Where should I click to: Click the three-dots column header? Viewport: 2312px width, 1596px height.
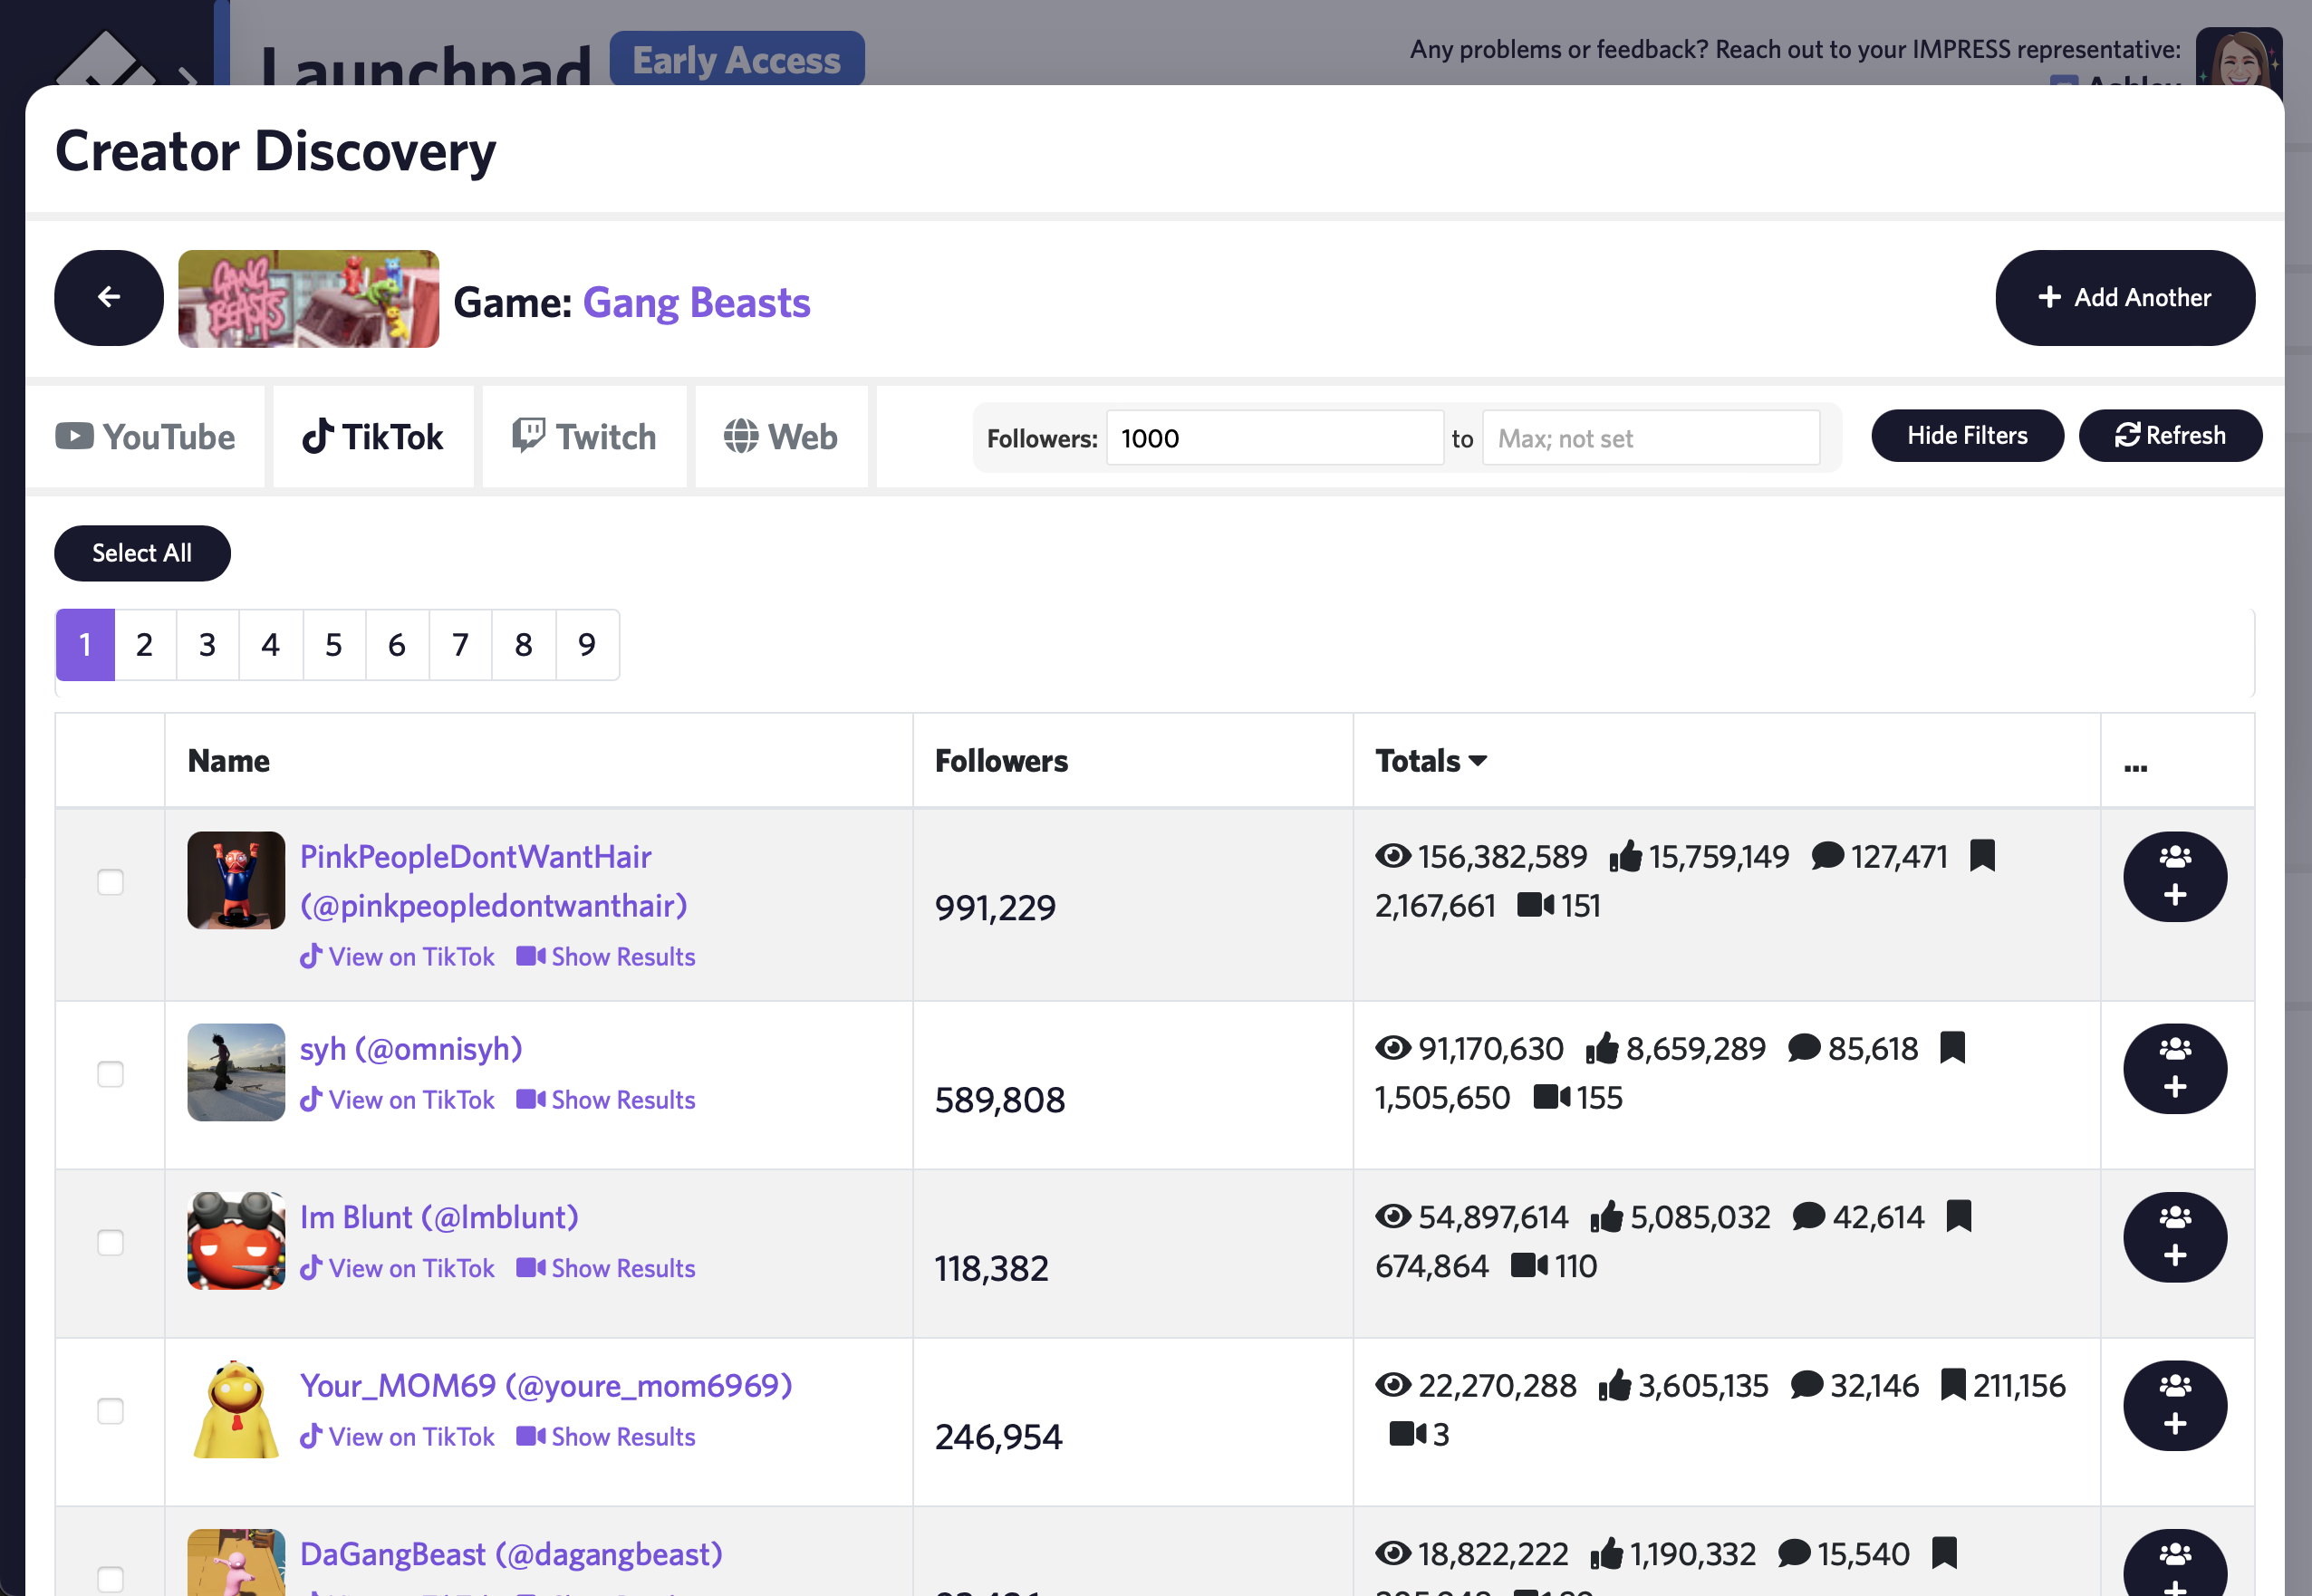(2135, 765)
